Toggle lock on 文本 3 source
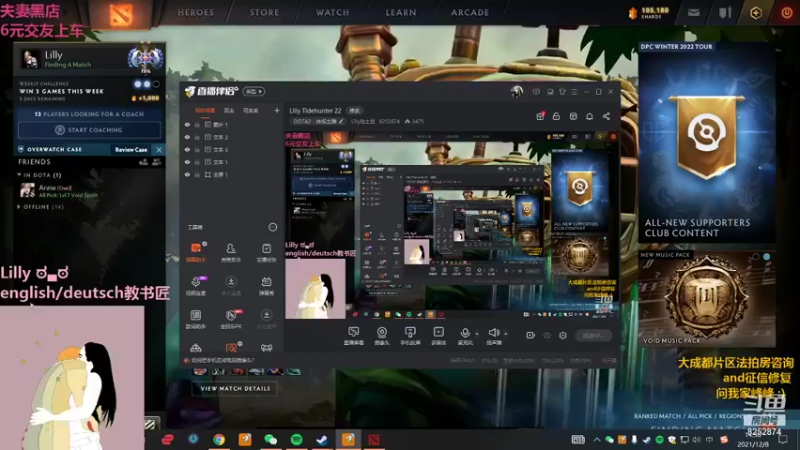Image resolution: width=800 pixels, height=450 pixels. tap(197, 149)
